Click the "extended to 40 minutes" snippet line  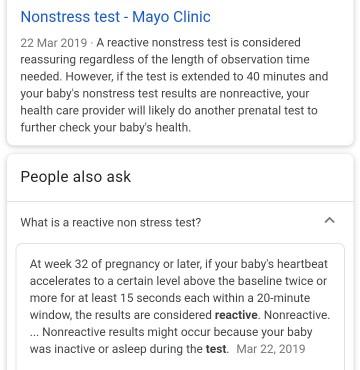click(174, 76)
